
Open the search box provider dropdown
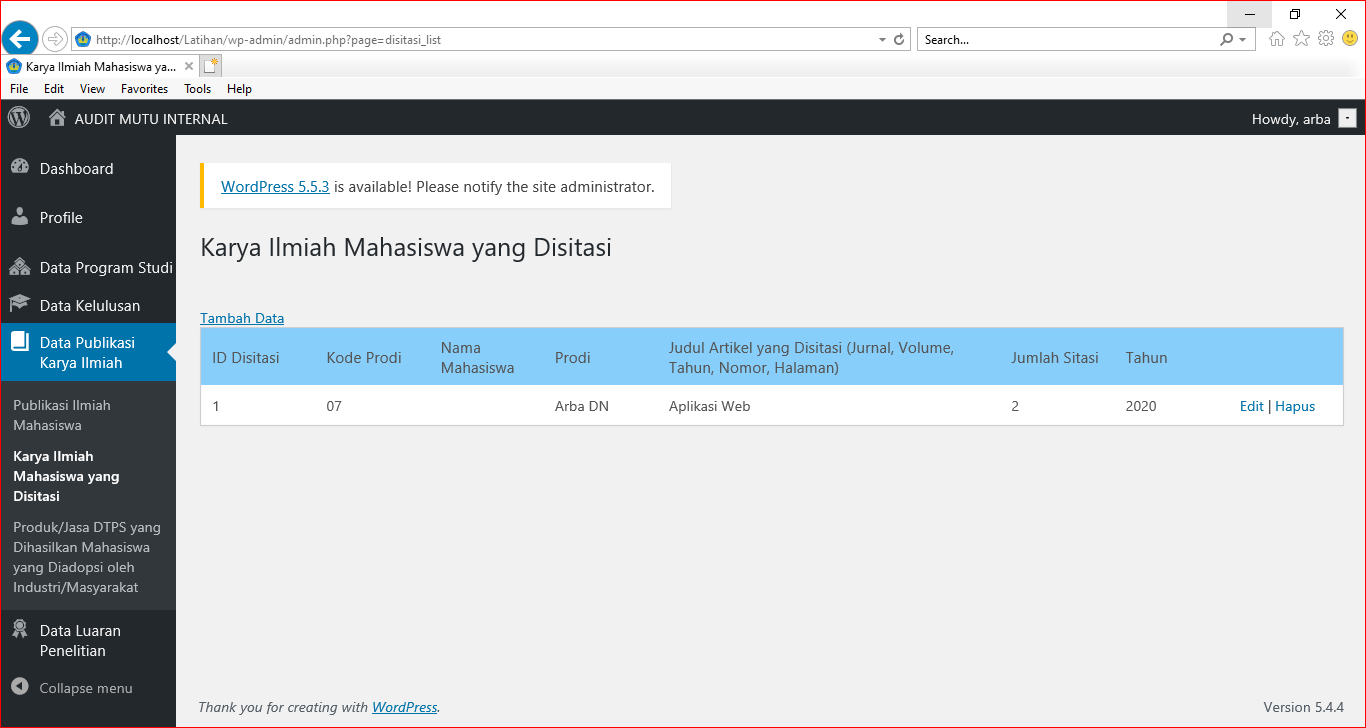pyautogui.click(x=1240, y=38)
